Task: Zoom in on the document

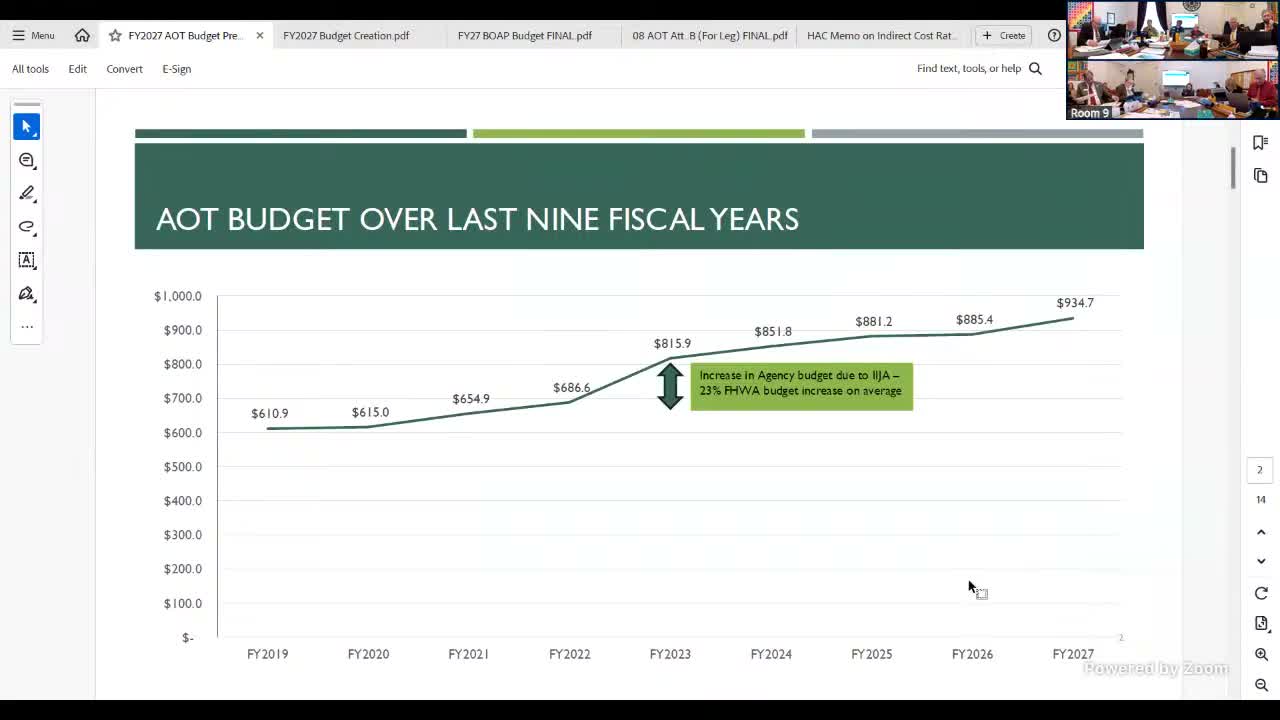Action: tap(1261, 654)
